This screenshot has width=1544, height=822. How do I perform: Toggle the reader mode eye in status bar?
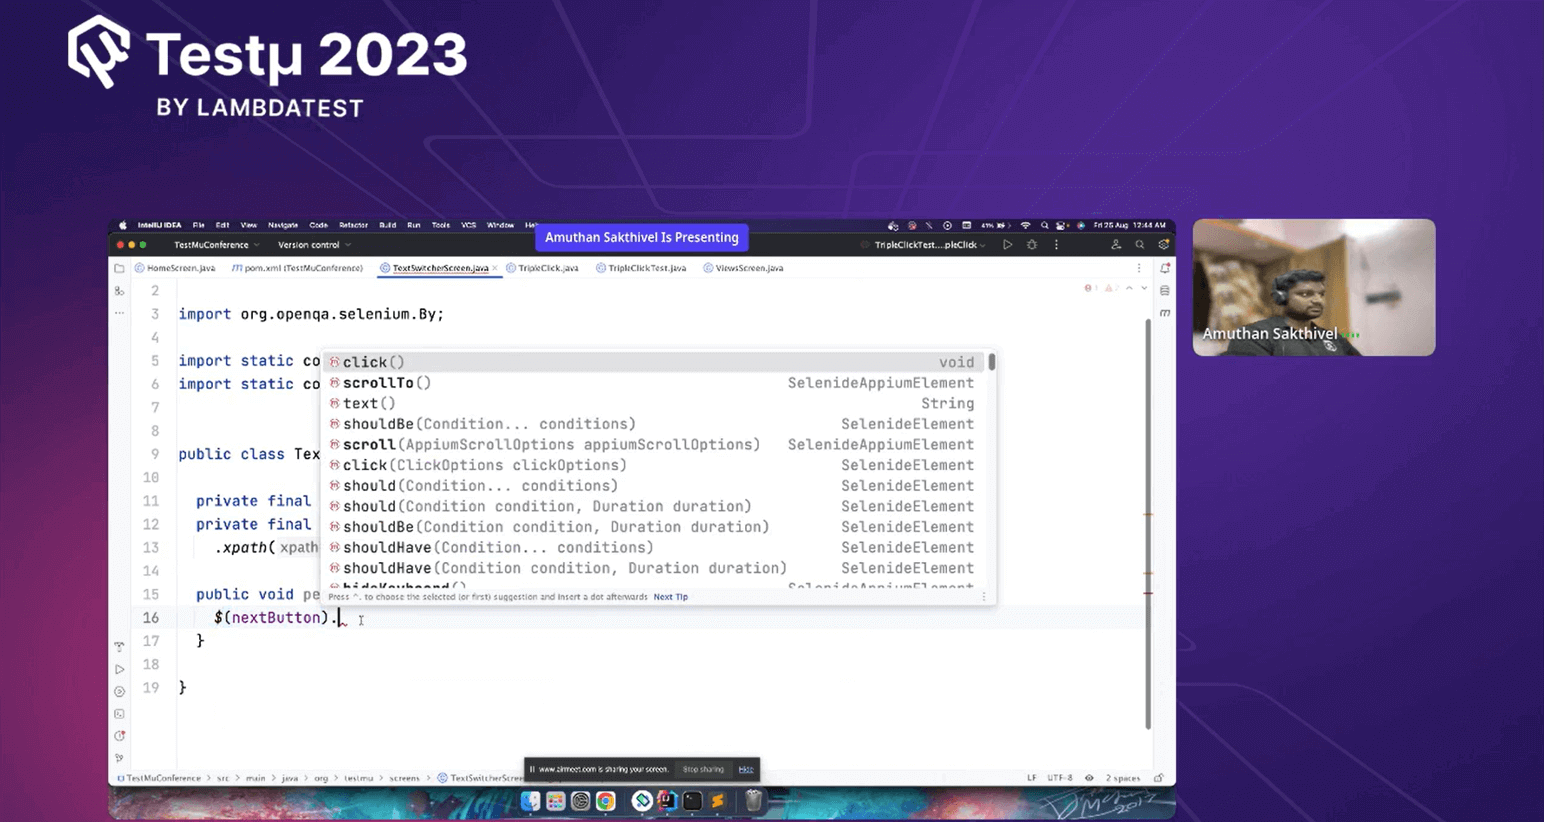click(1089, 778)
